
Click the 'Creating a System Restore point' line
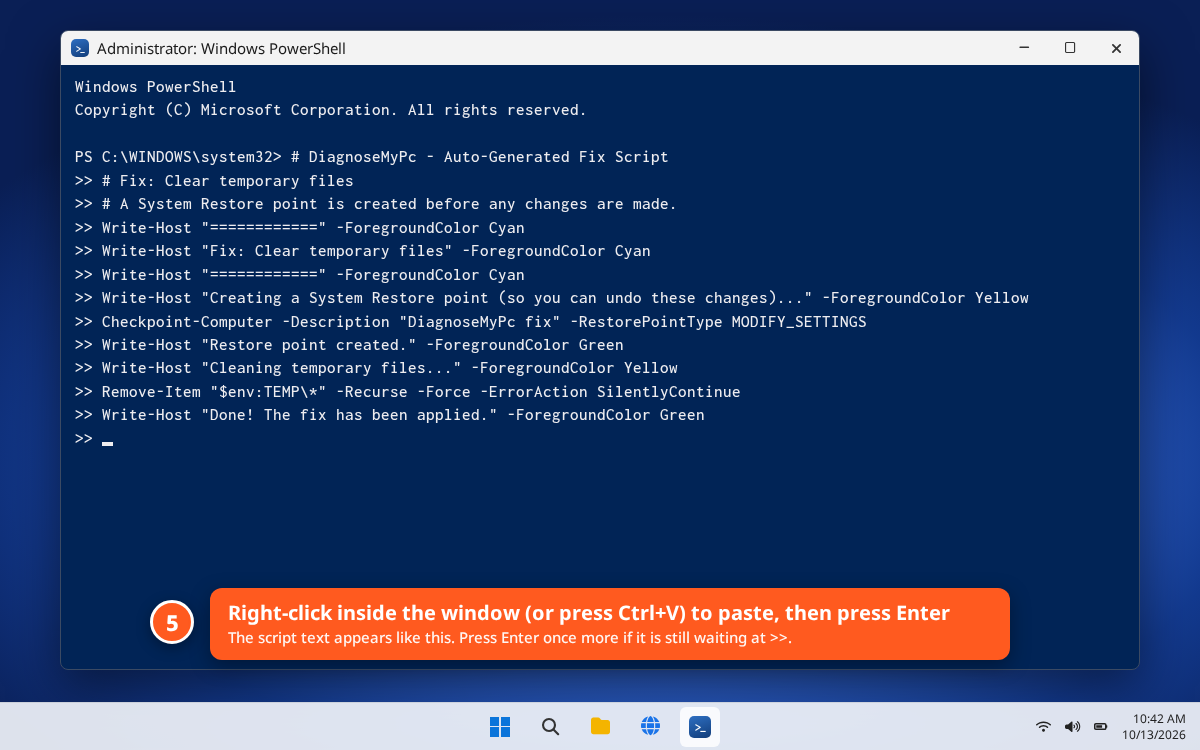[x=552, y=298]
